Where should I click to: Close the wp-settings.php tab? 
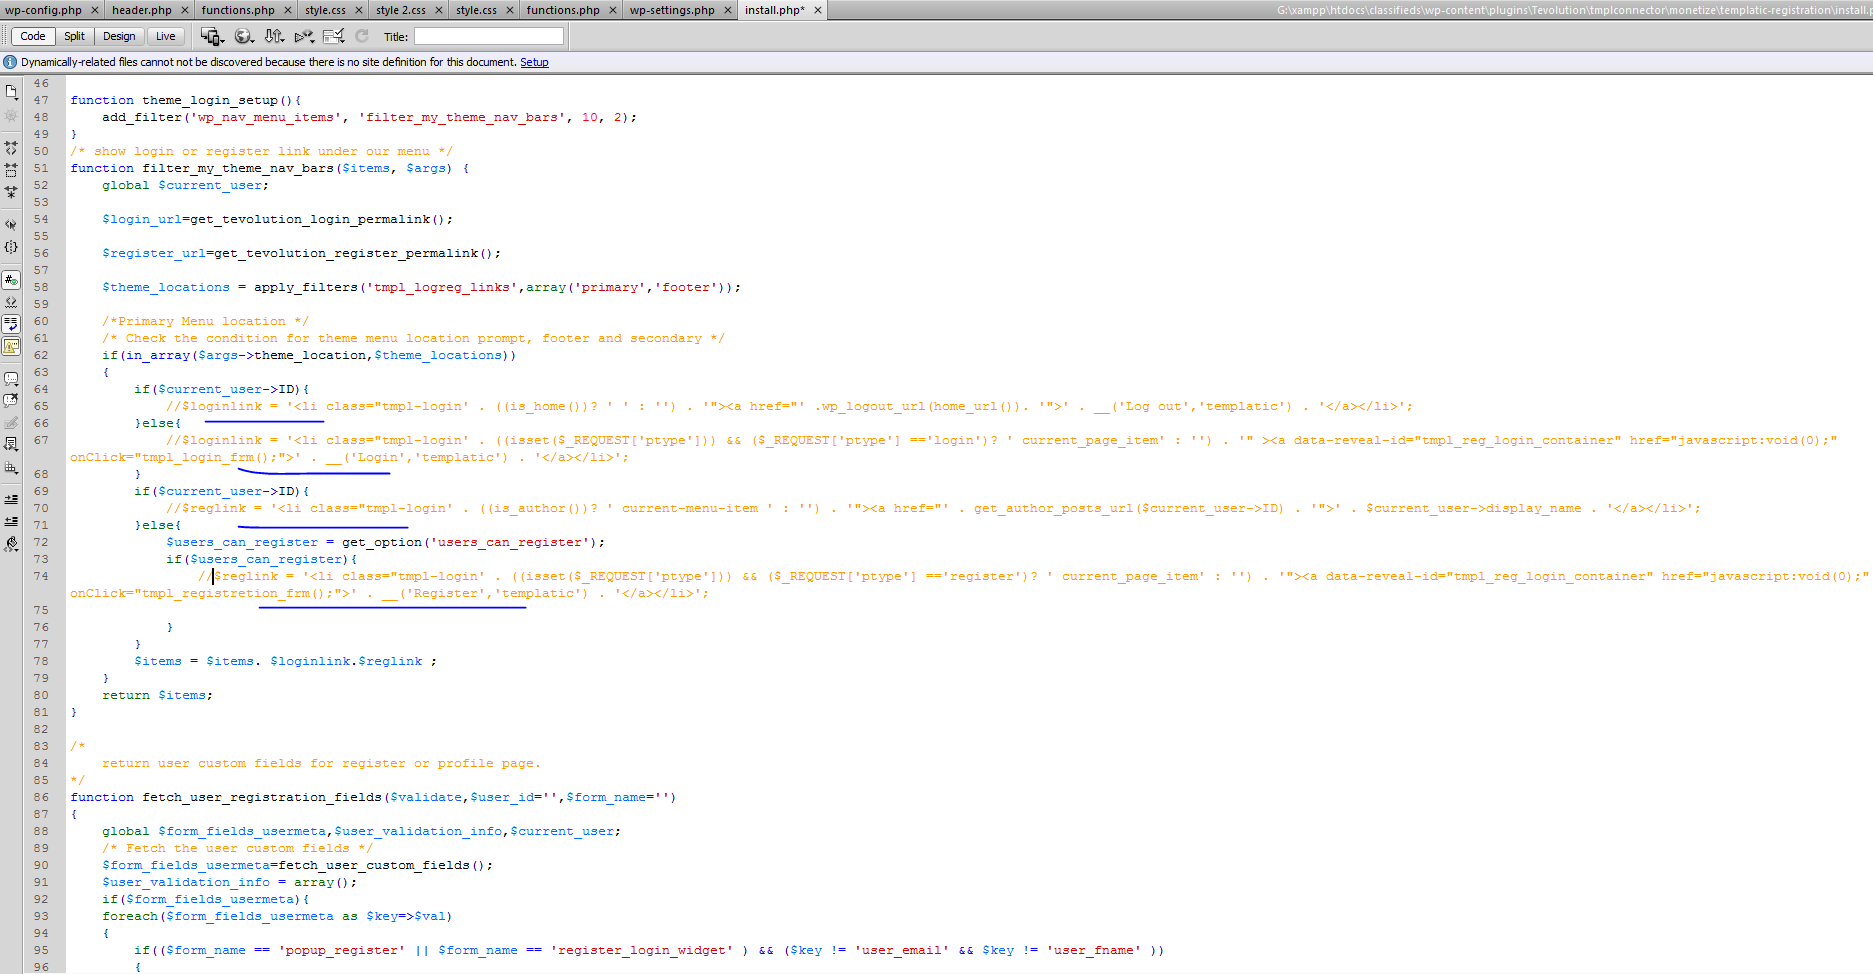(728, 10)
